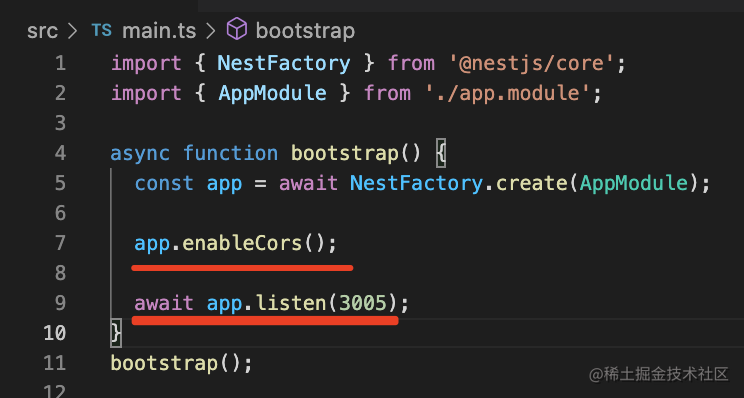Image resolution: width=744 pixels, height=398 pixels.
Task: Click the opening brace on line 4
Action: click(x=441, y=154)
